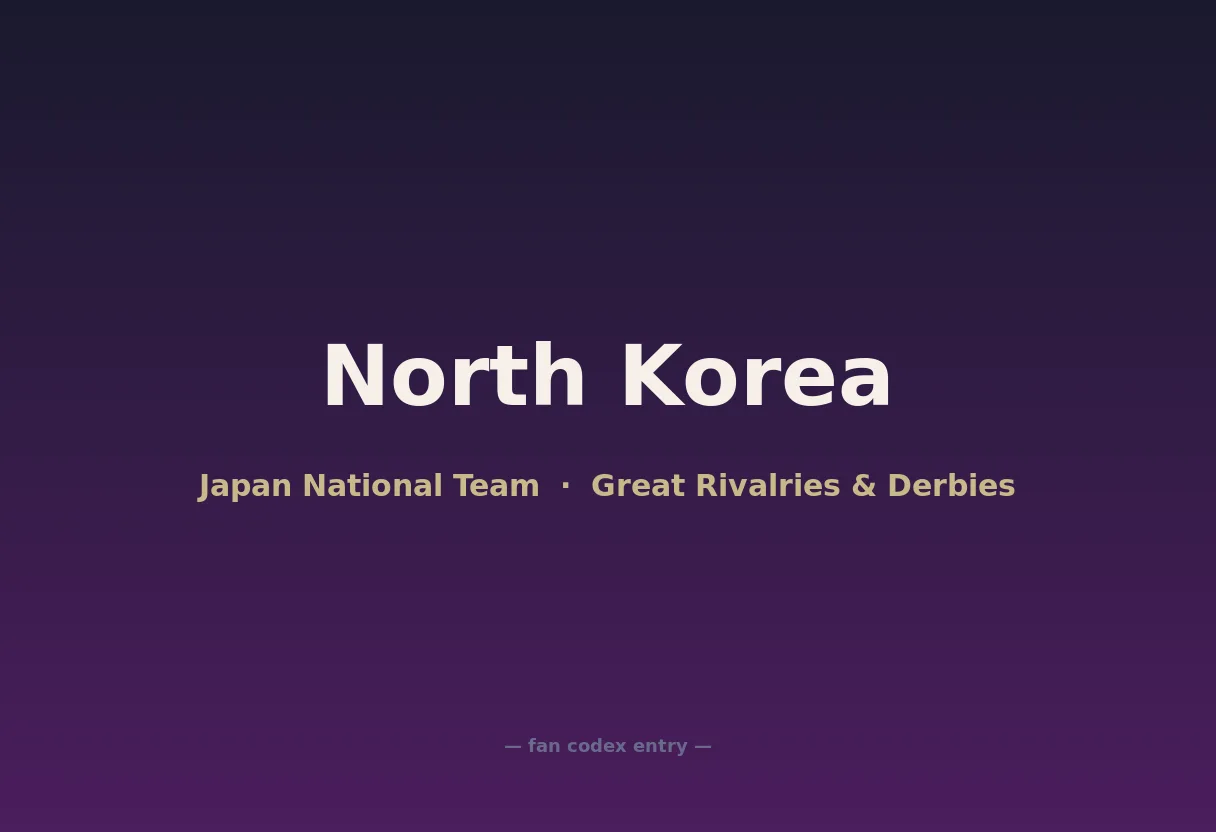Click the North Korea title

607,377
